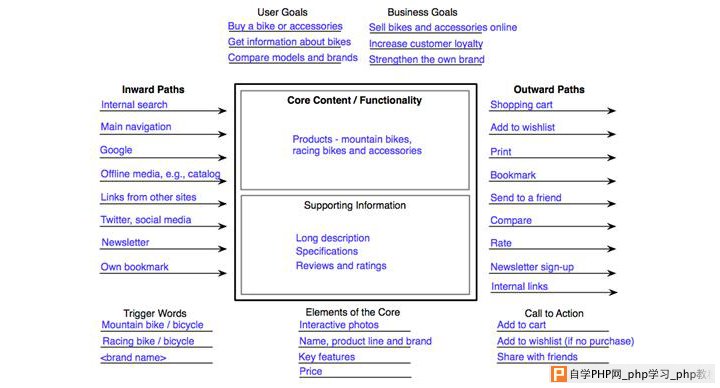The height and width of the screenshot is (388, 720).
Task: Click the orange P logo in watermark
Action: [558, 374]
